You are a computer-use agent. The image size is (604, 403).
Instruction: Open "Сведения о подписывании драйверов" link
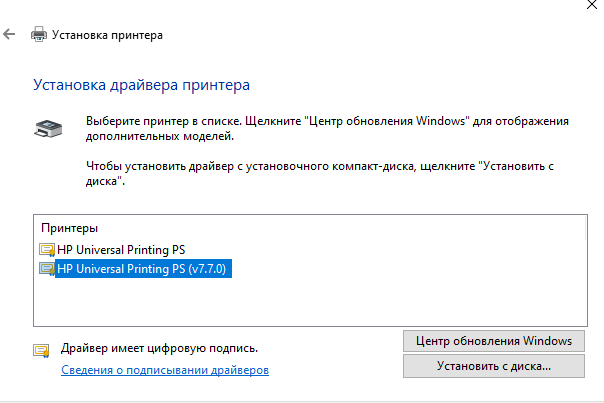tap(164, 369)
